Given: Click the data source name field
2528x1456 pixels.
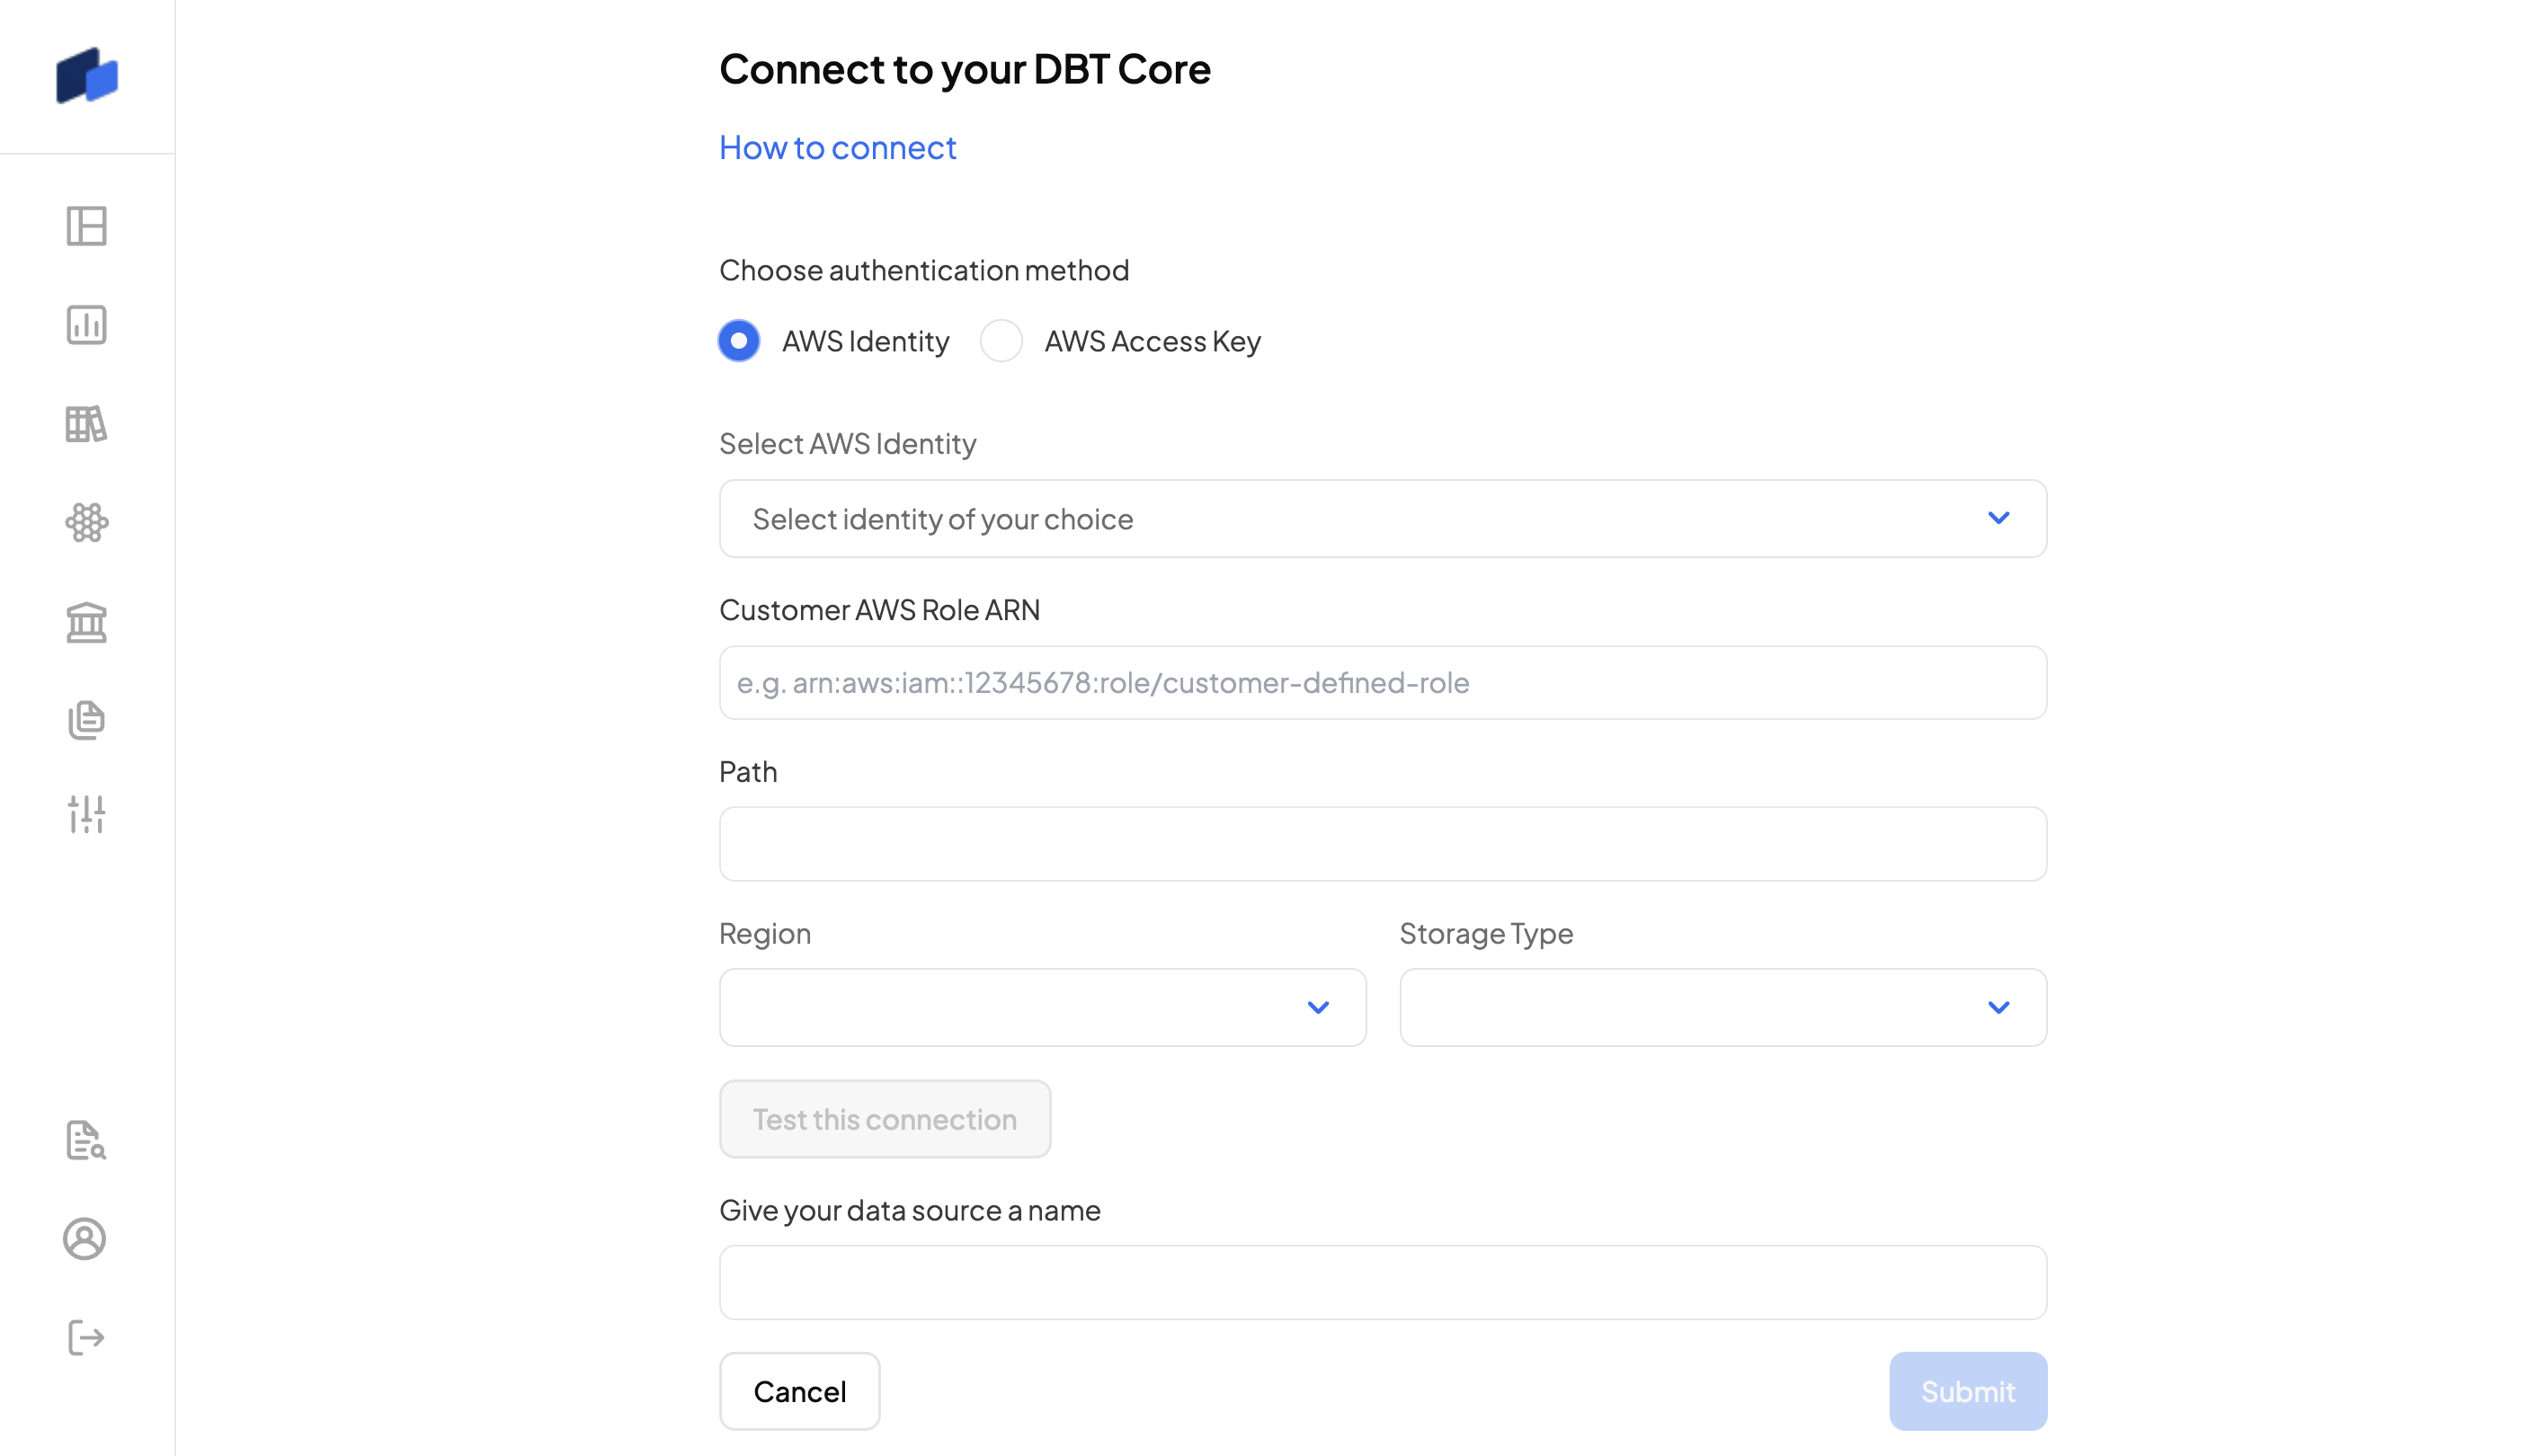Looking at the screenshot, I should tap(1382, 1282).
